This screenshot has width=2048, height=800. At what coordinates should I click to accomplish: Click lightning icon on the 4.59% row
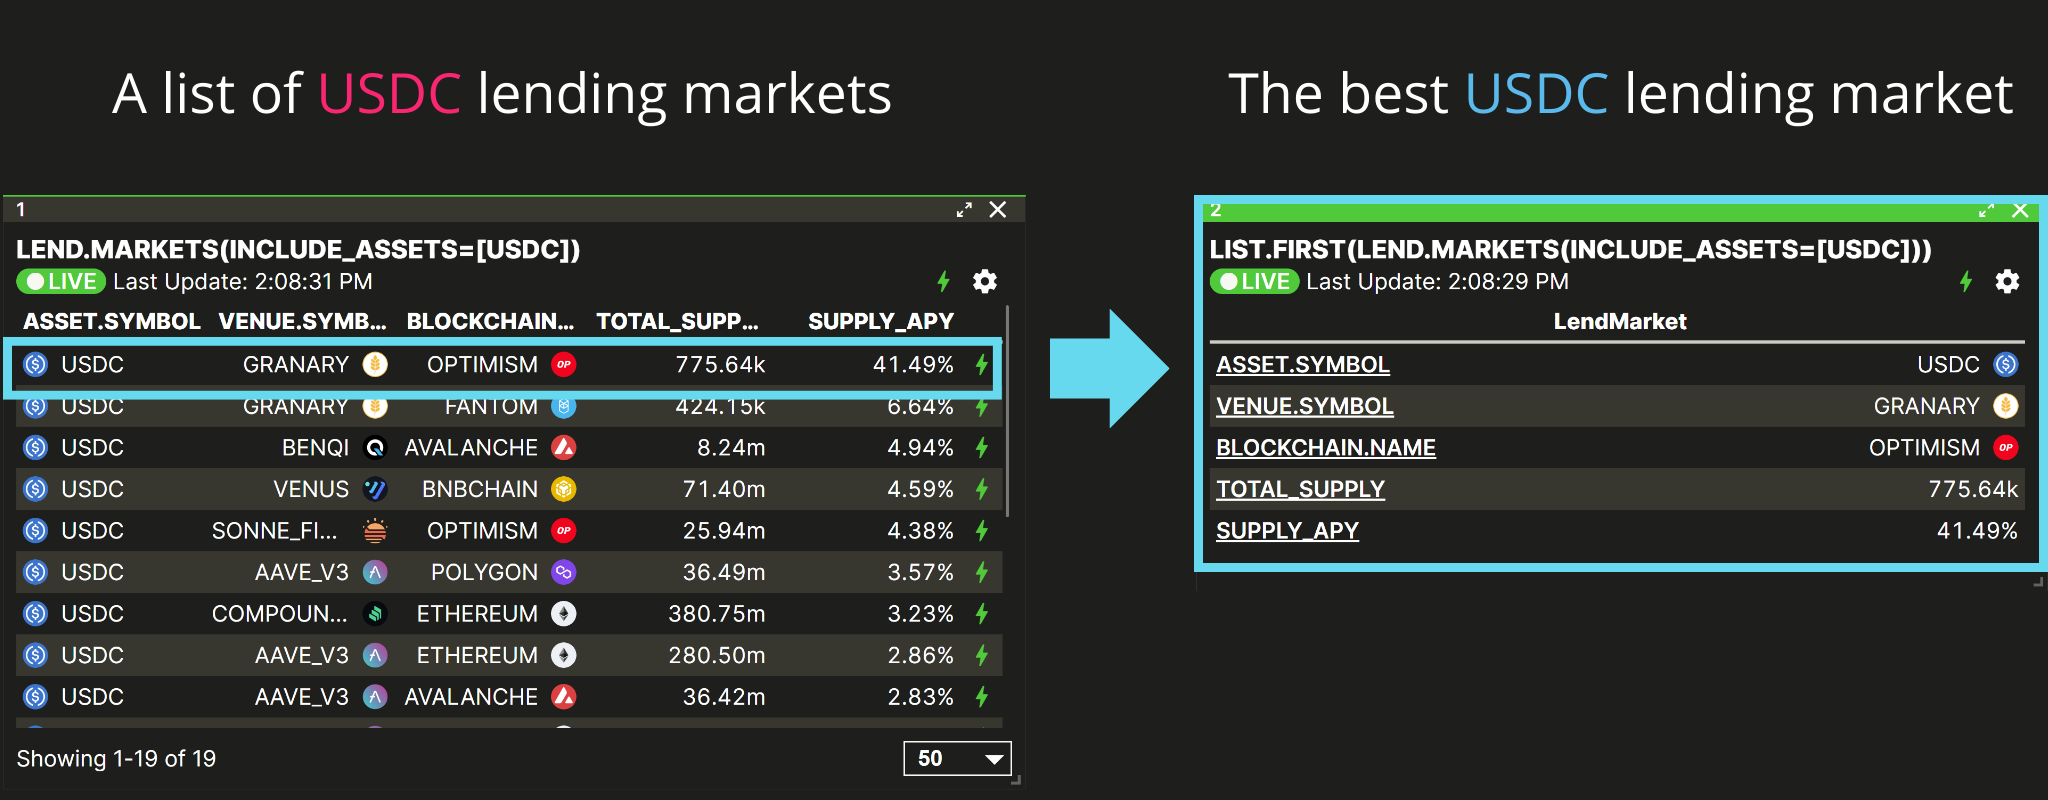click(982, 489)
